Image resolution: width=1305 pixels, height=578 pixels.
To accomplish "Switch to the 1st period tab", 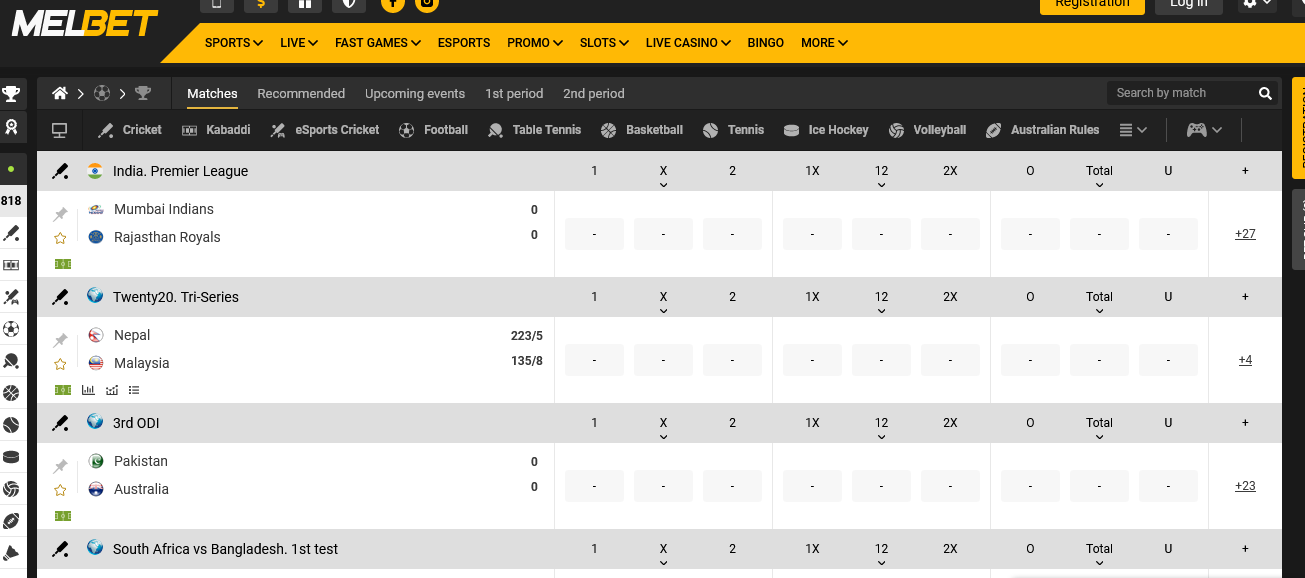I will point(514,93).
